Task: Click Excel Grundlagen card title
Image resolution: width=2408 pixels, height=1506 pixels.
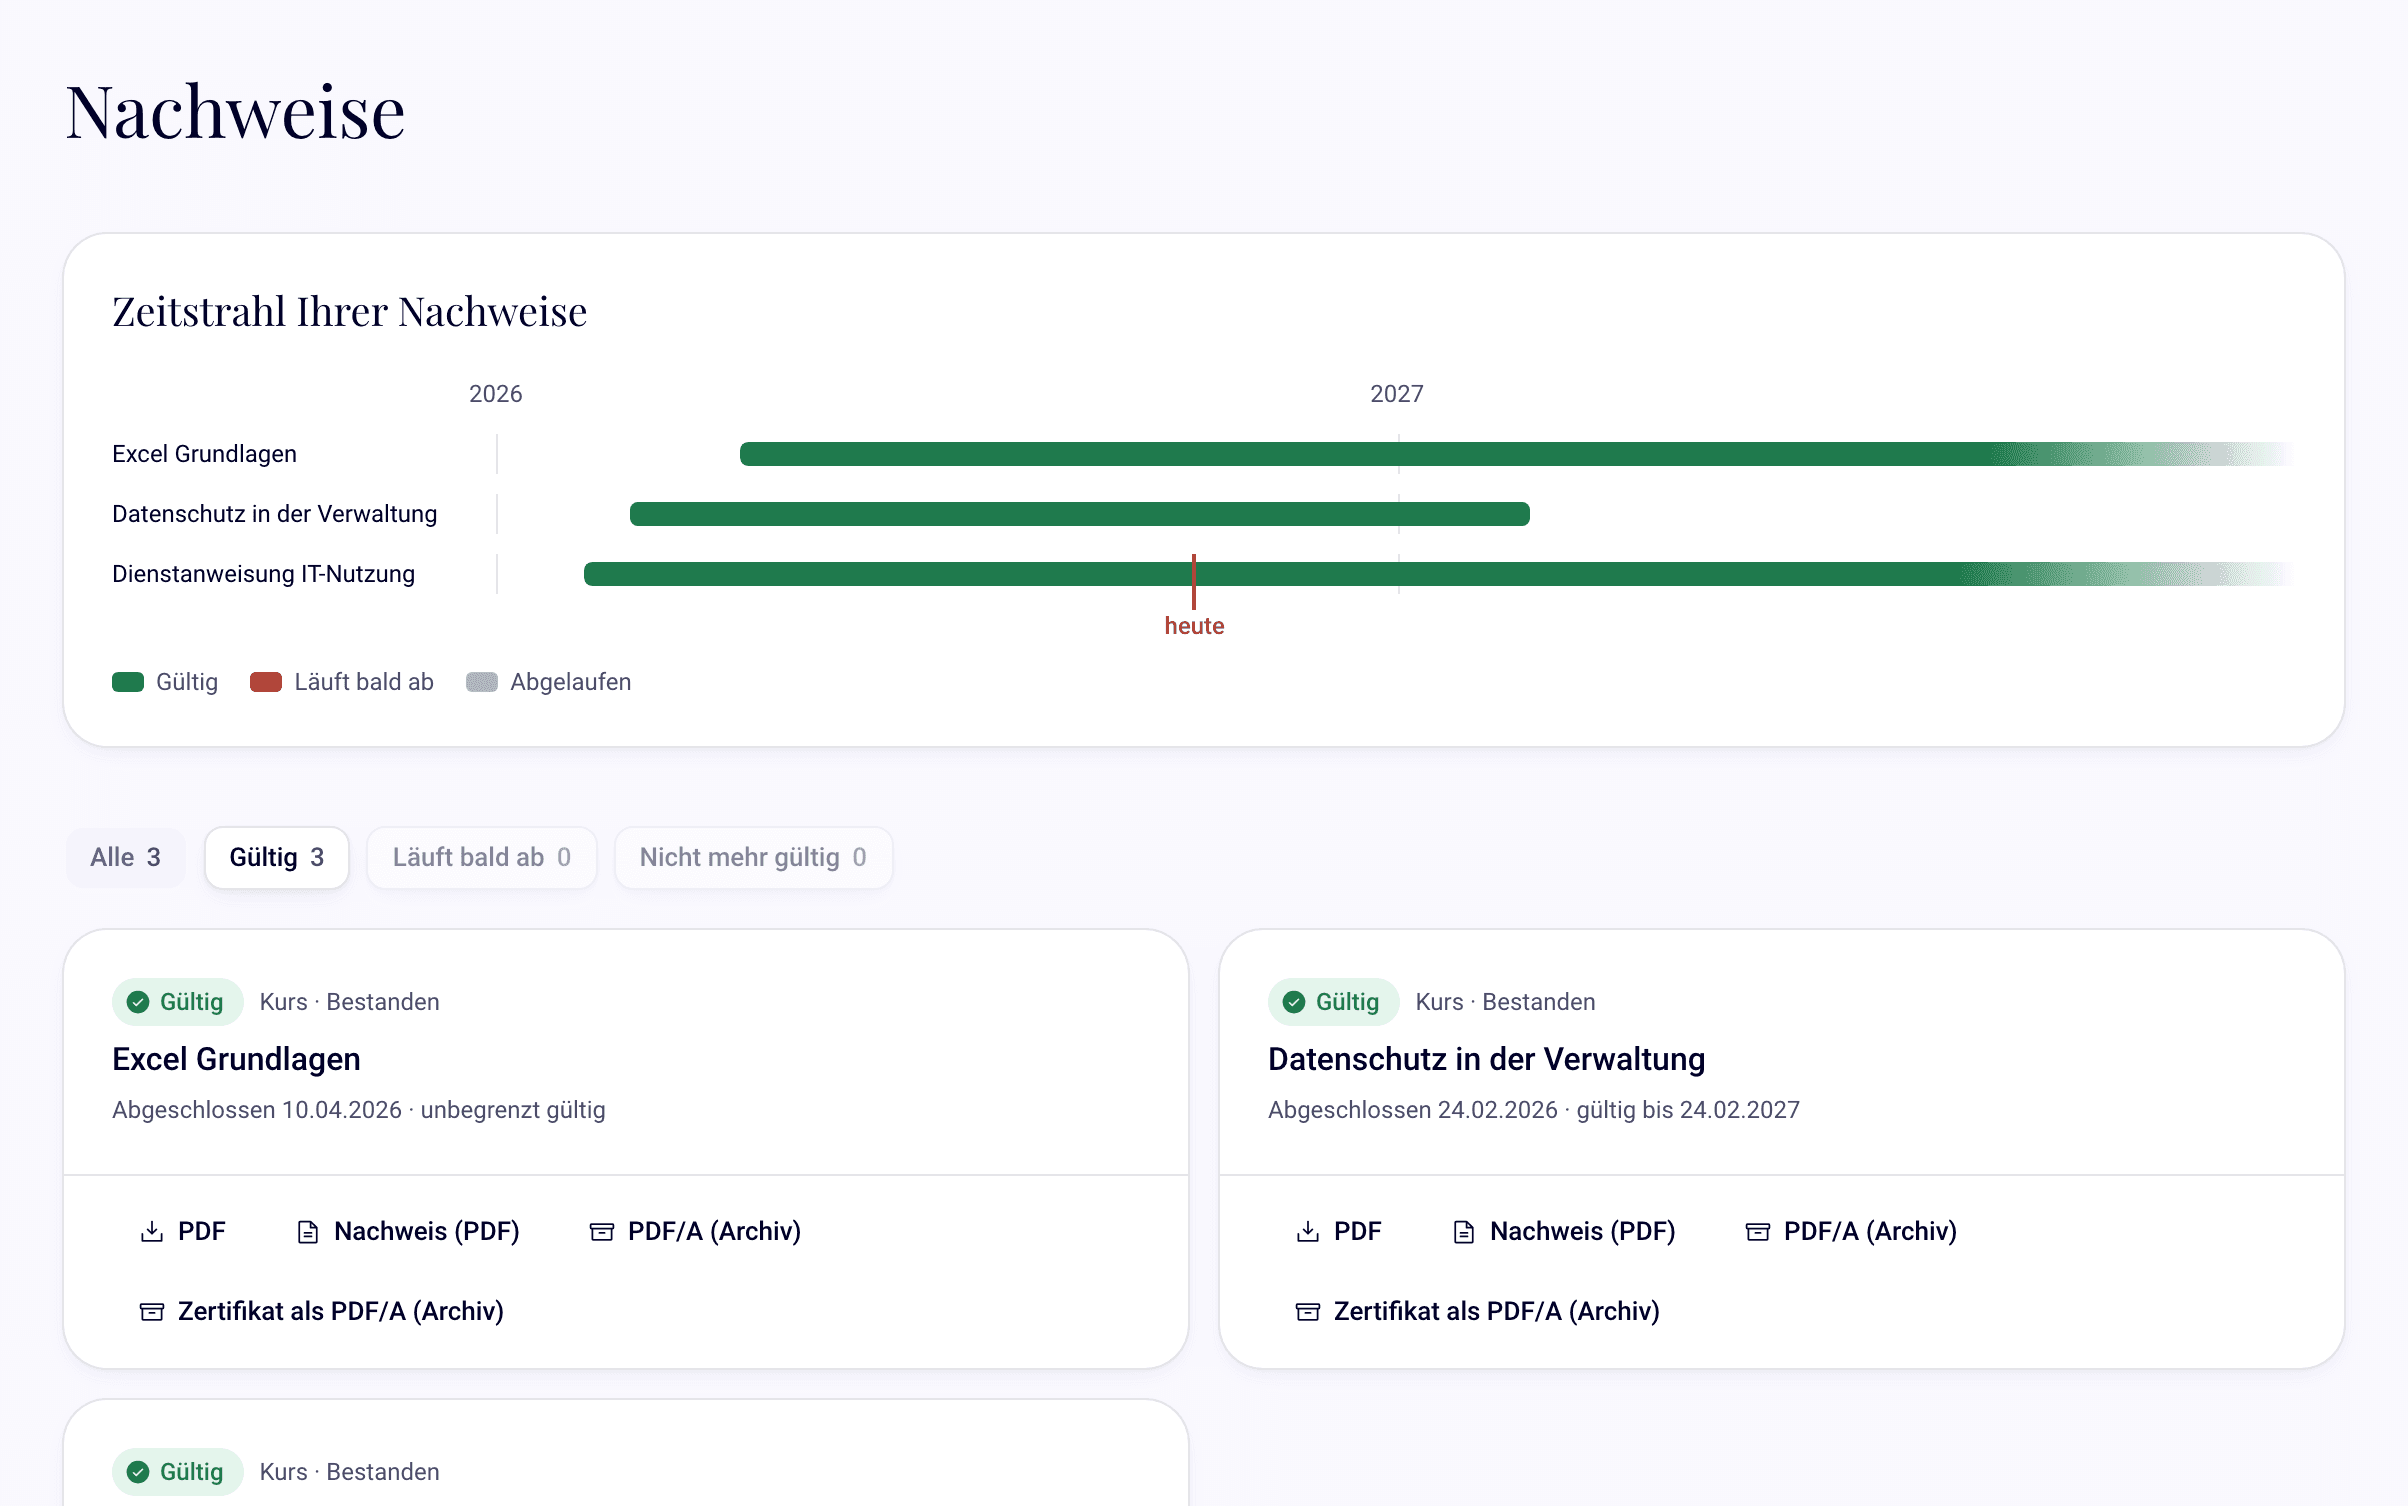Action: point(236,1059)
